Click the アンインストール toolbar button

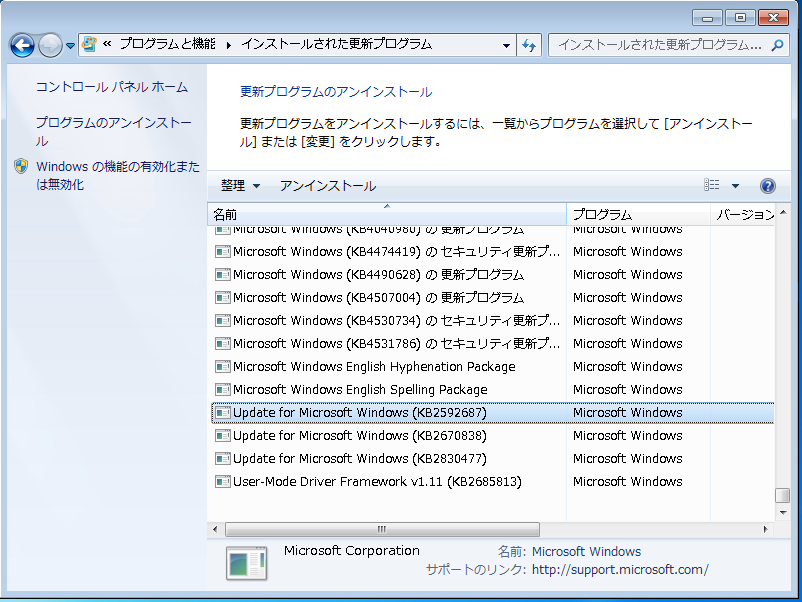click(328, 185)
